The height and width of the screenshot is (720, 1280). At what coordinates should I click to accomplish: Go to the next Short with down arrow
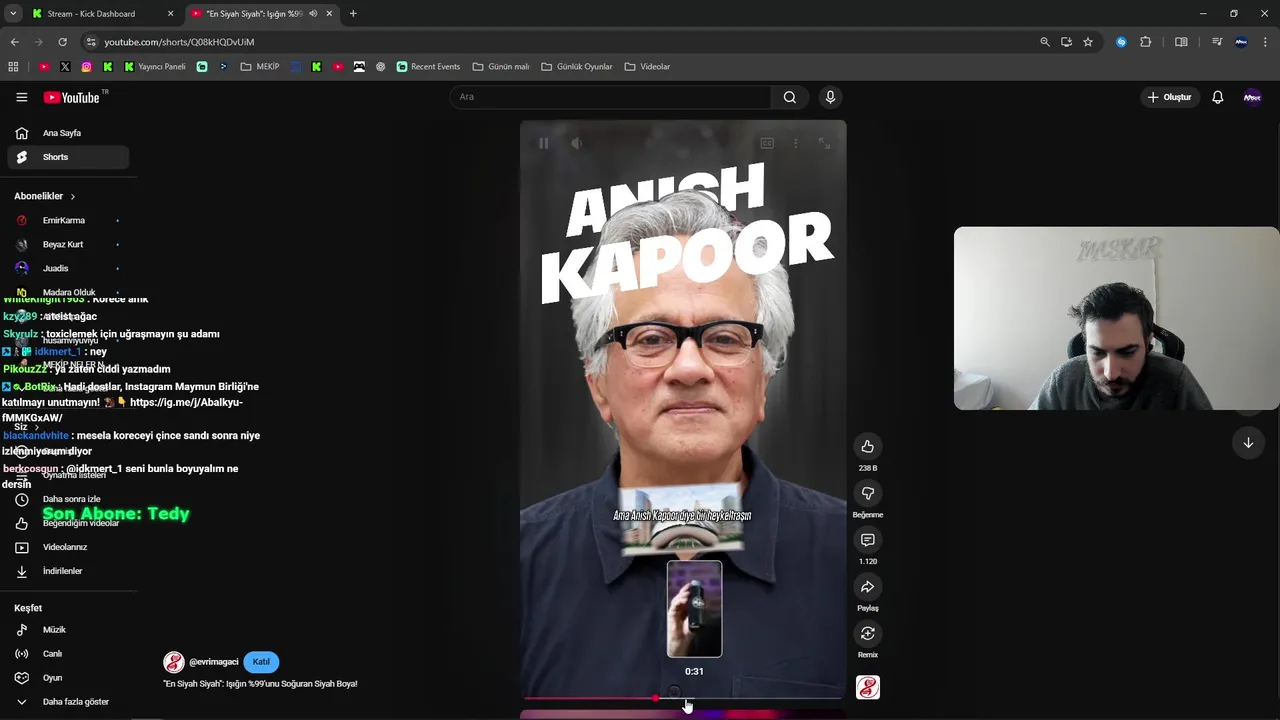point(1248,443)
